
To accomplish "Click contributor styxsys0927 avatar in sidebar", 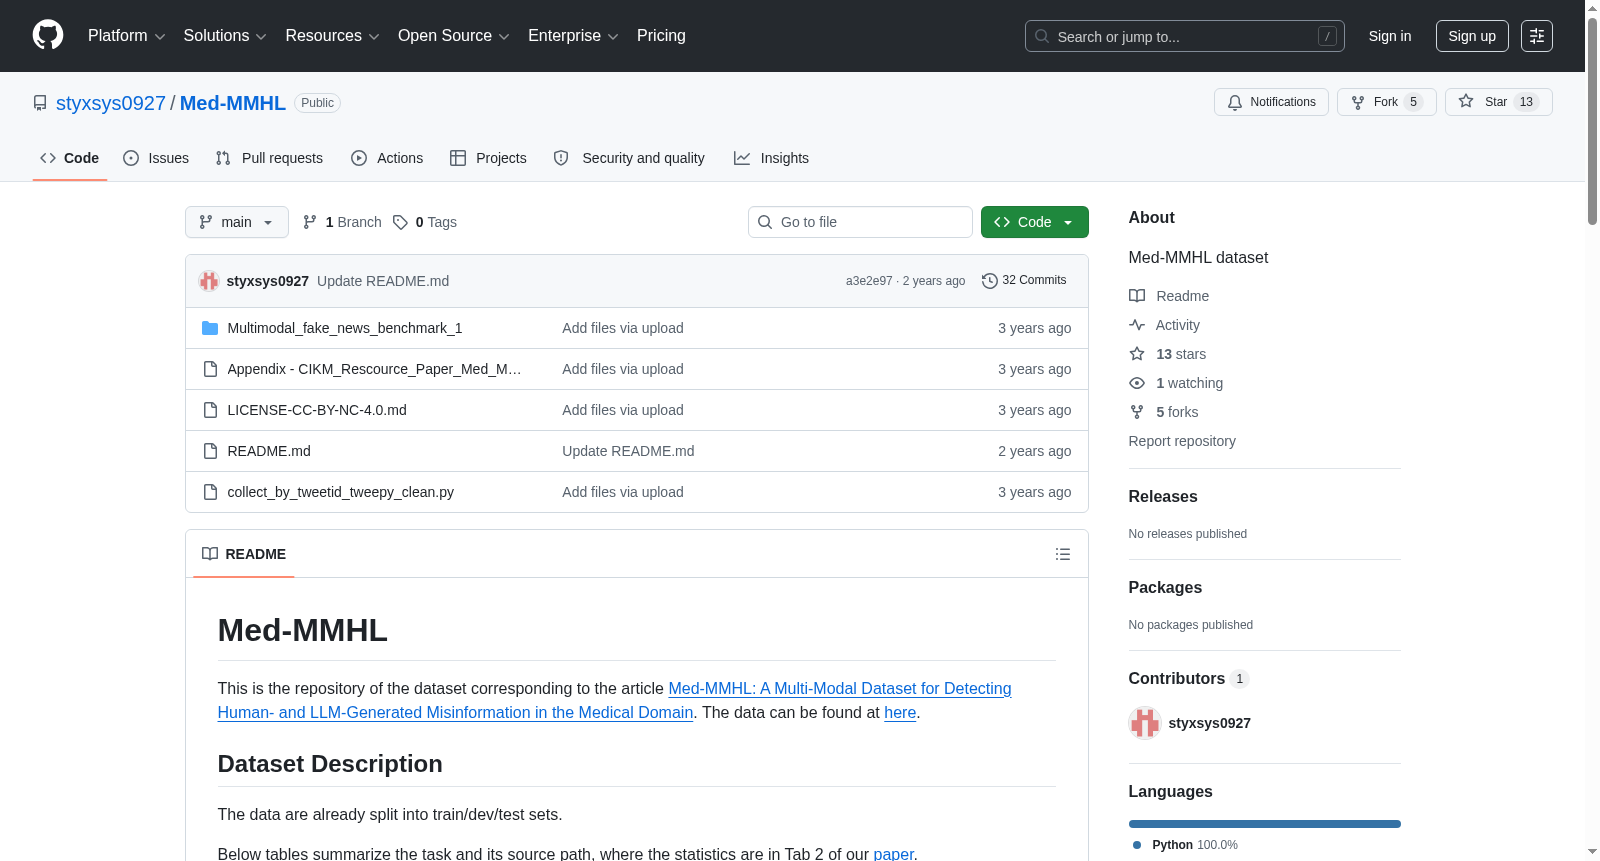I will (x=1145, y=723).
